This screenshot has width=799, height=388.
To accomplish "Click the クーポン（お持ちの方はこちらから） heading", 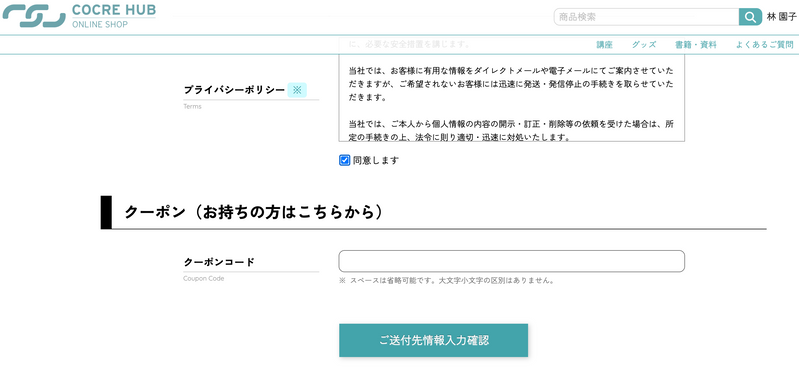I will click(x=254, y=212).
